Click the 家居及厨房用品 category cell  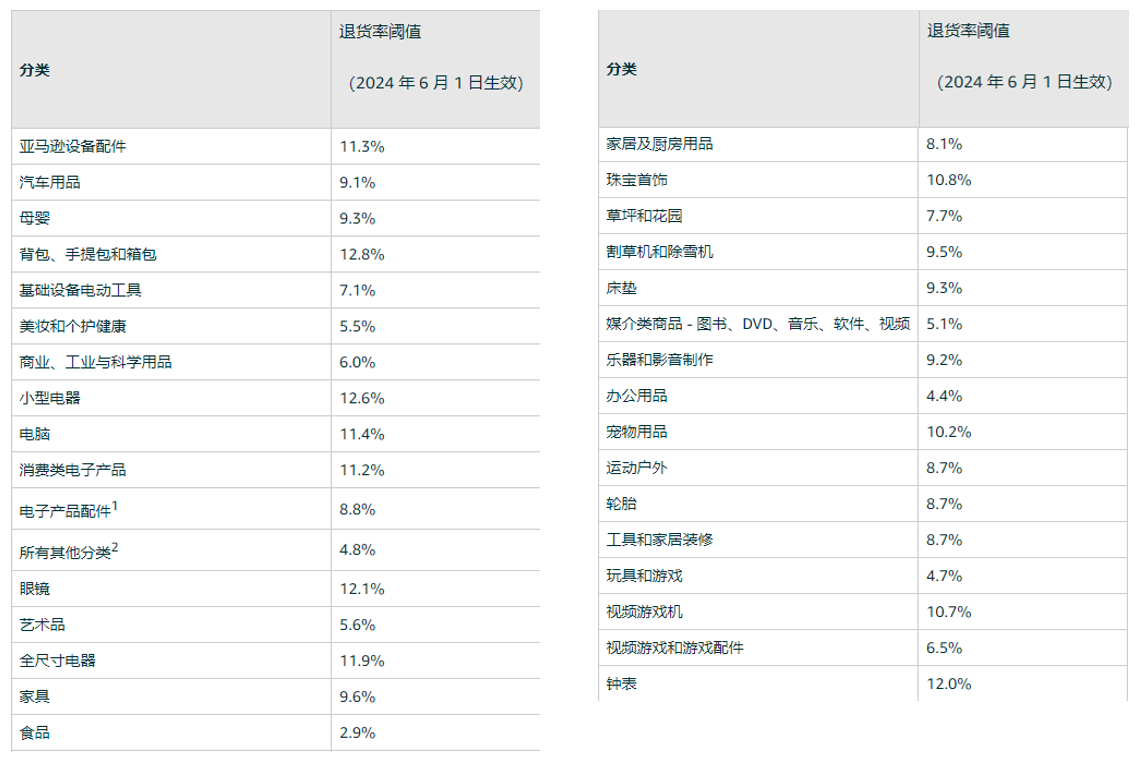click(660, 144)
